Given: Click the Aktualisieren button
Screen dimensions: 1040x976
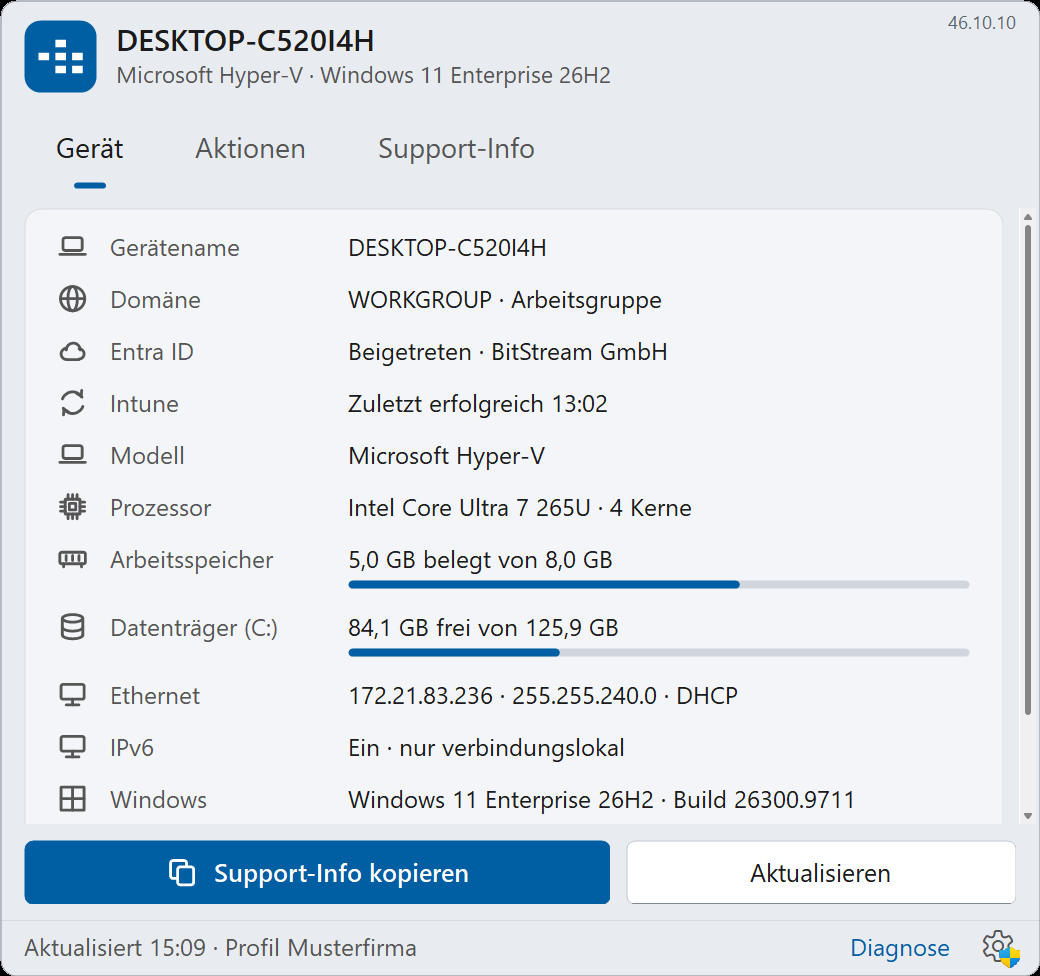Looking at the screenshot, I should pyautogui.click(x=821, y=873).
